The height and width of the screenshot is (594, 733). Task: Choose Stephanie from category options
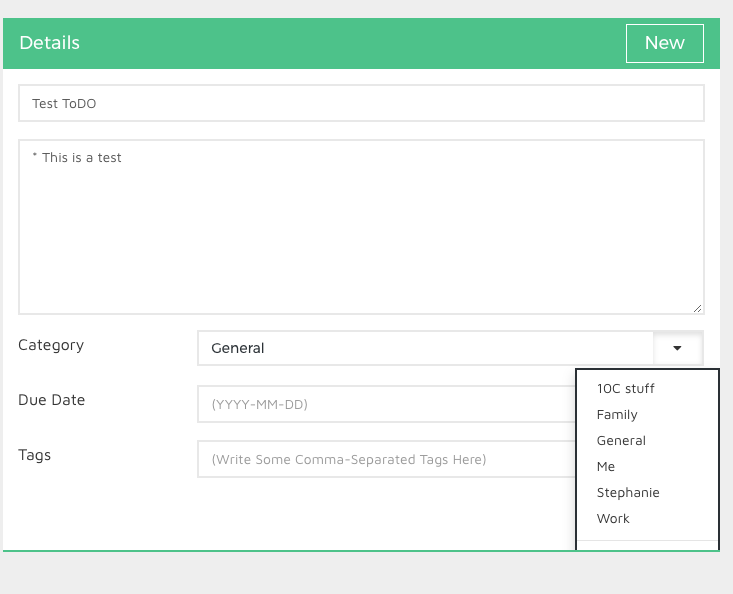point(628,492)
